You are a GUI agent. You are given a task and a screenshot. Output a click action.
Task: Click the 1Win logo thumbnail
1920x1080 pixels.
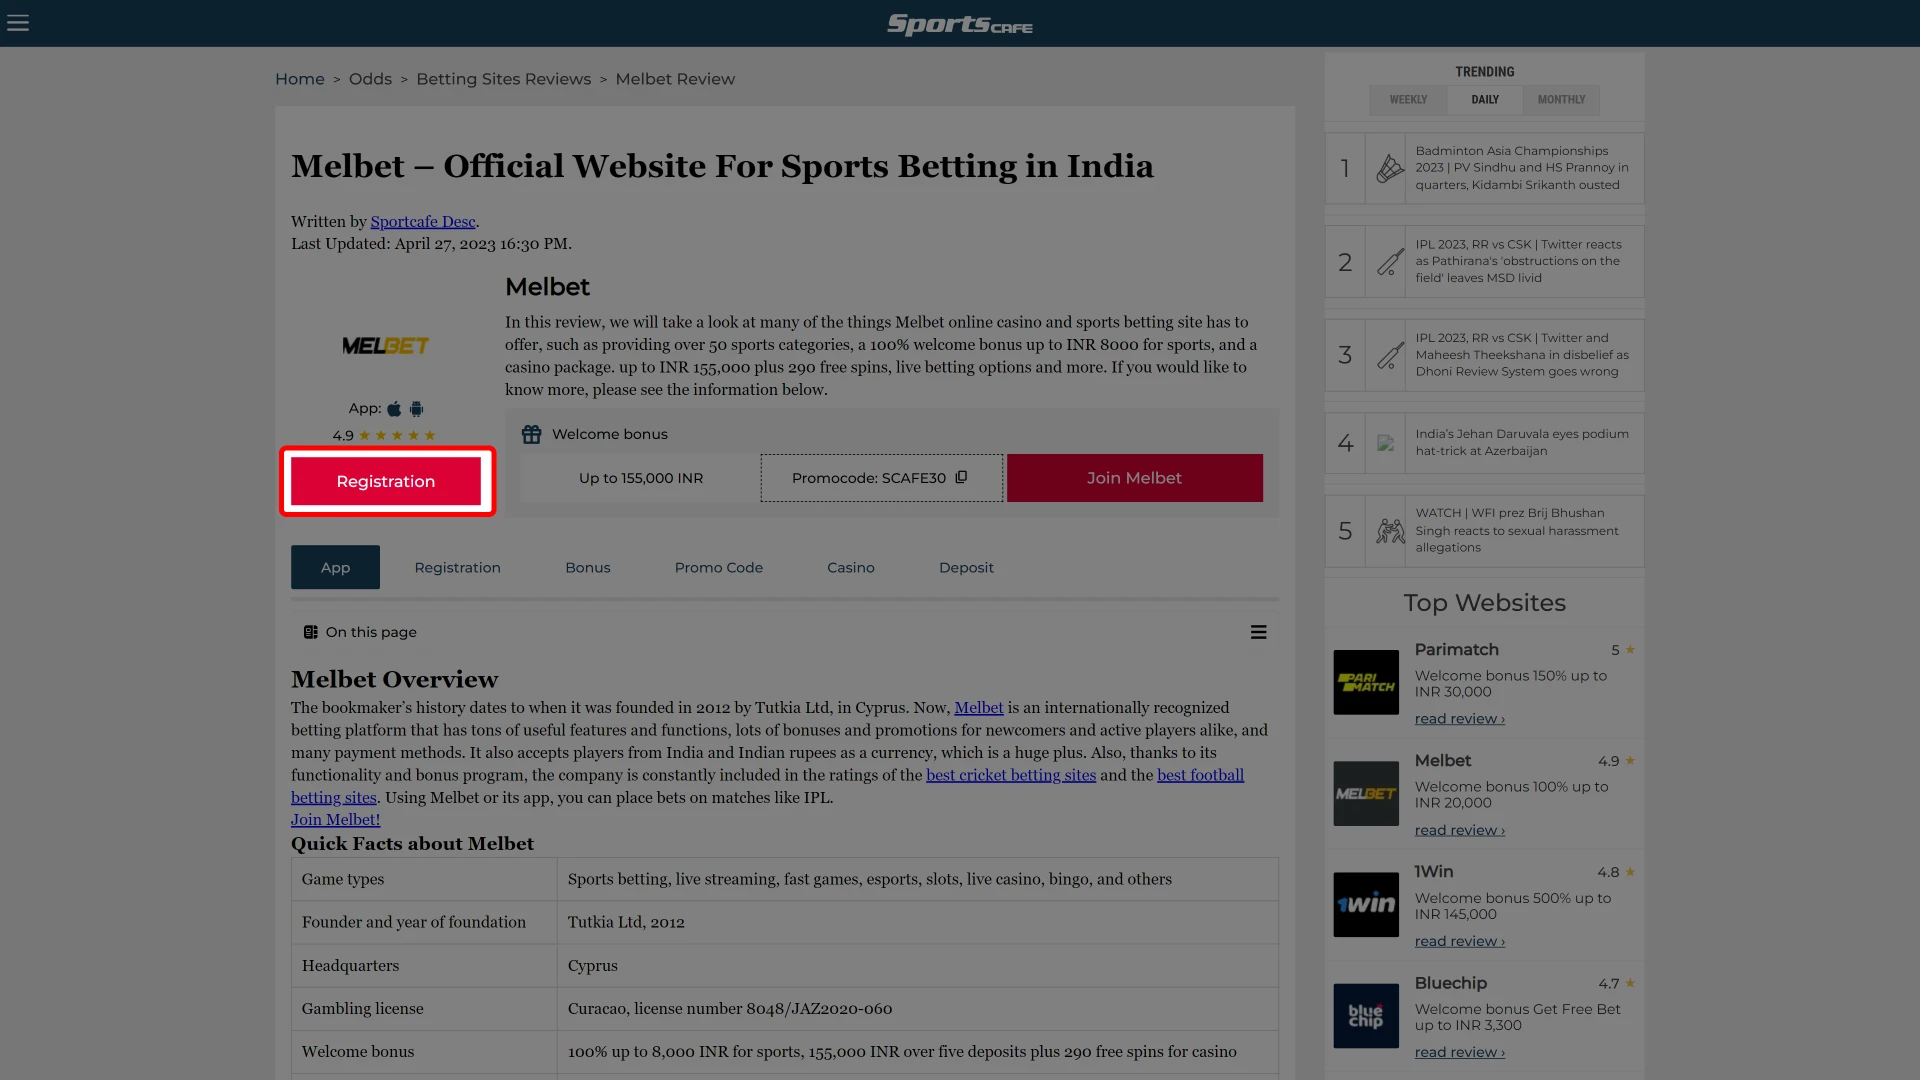(x=1365, y=903)
